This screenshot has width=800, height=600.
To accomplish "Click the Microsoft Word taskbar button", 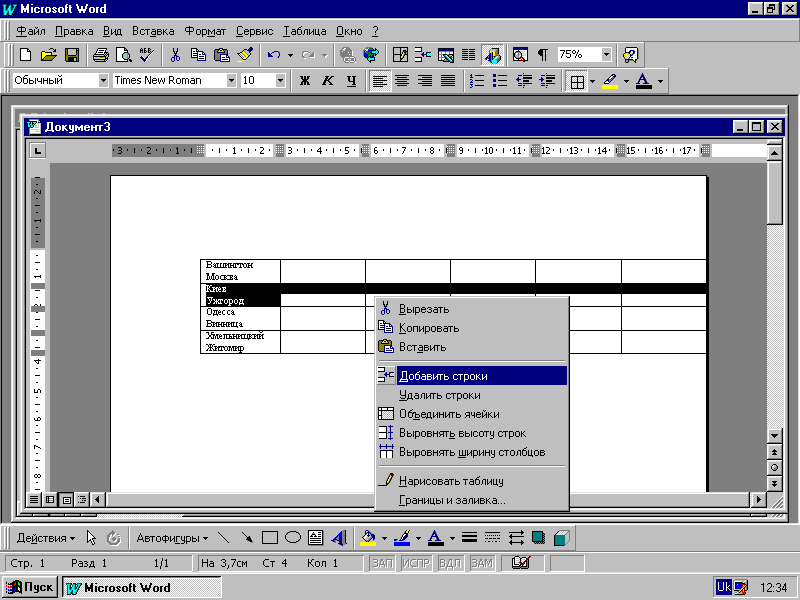I will pyautogui.click(x=142, y=588).
